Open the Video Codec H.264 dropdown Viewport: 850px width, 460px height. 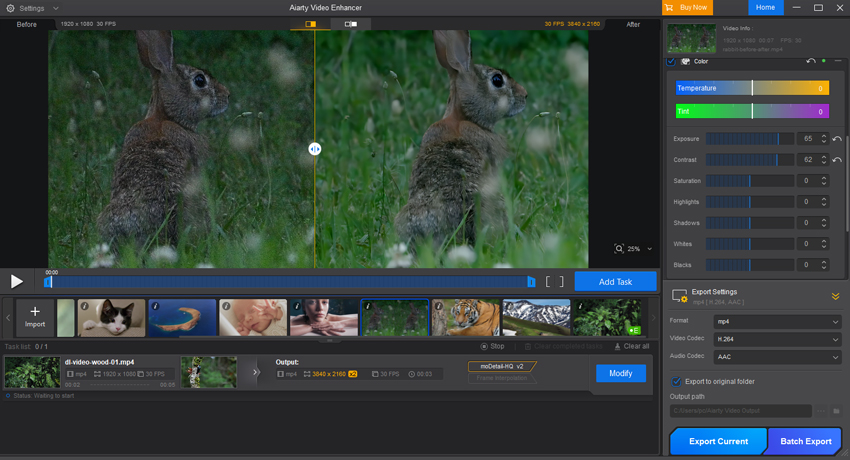tap(777, 339)
